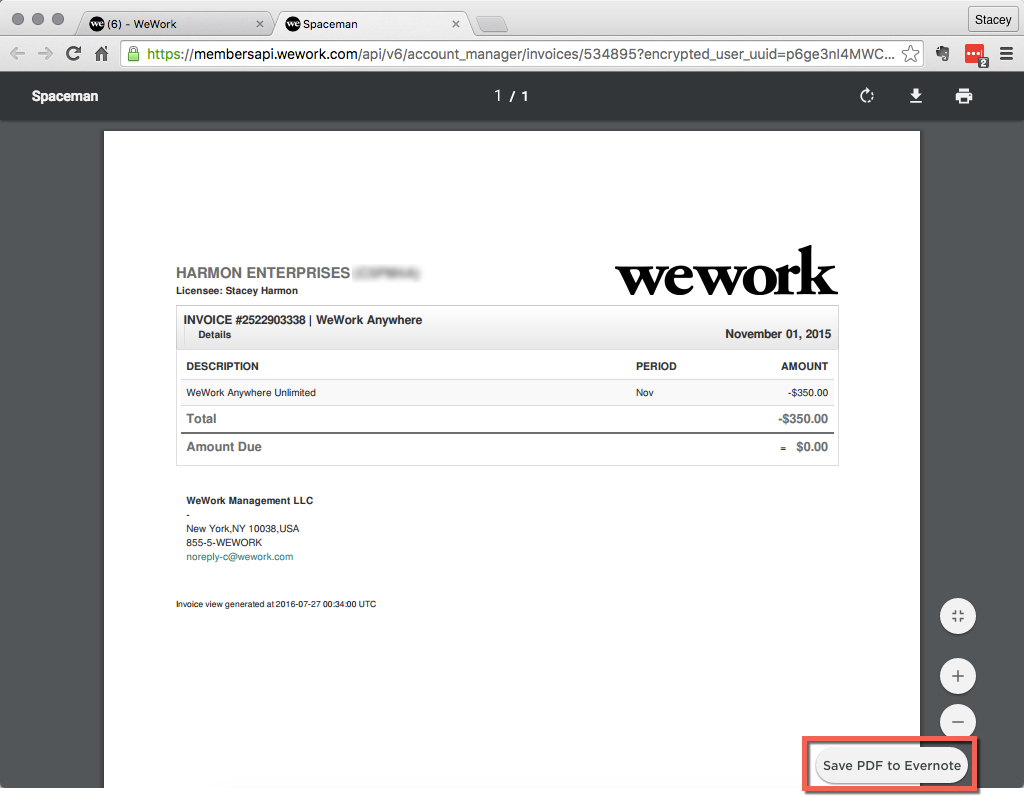The width and height of the screenshot is (1027, 797).
Task: Click the New York,NY 10038,USA address
Action: tap(242, 528)
